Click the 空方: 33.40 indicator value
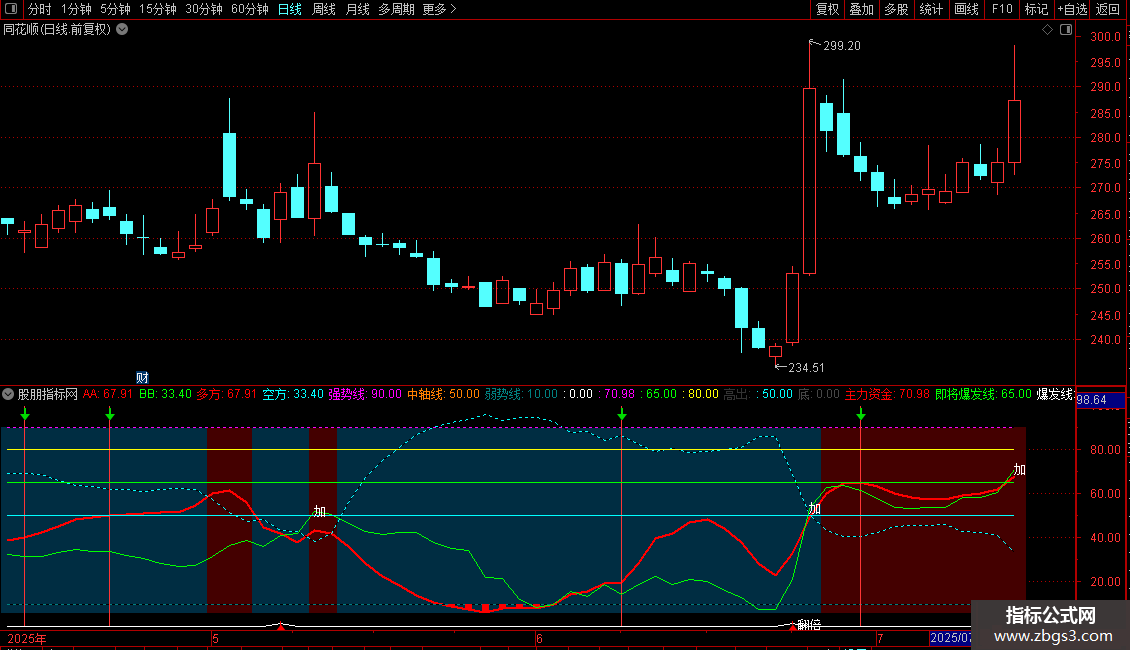1130x650 pixels. coord(293,394)
